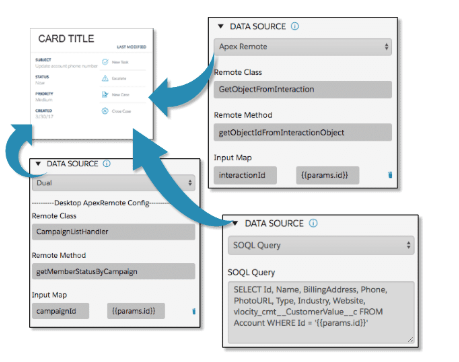Click 'Input Map' label above campaignId
The image size is (459, 362).
click(x=49, y=295)
